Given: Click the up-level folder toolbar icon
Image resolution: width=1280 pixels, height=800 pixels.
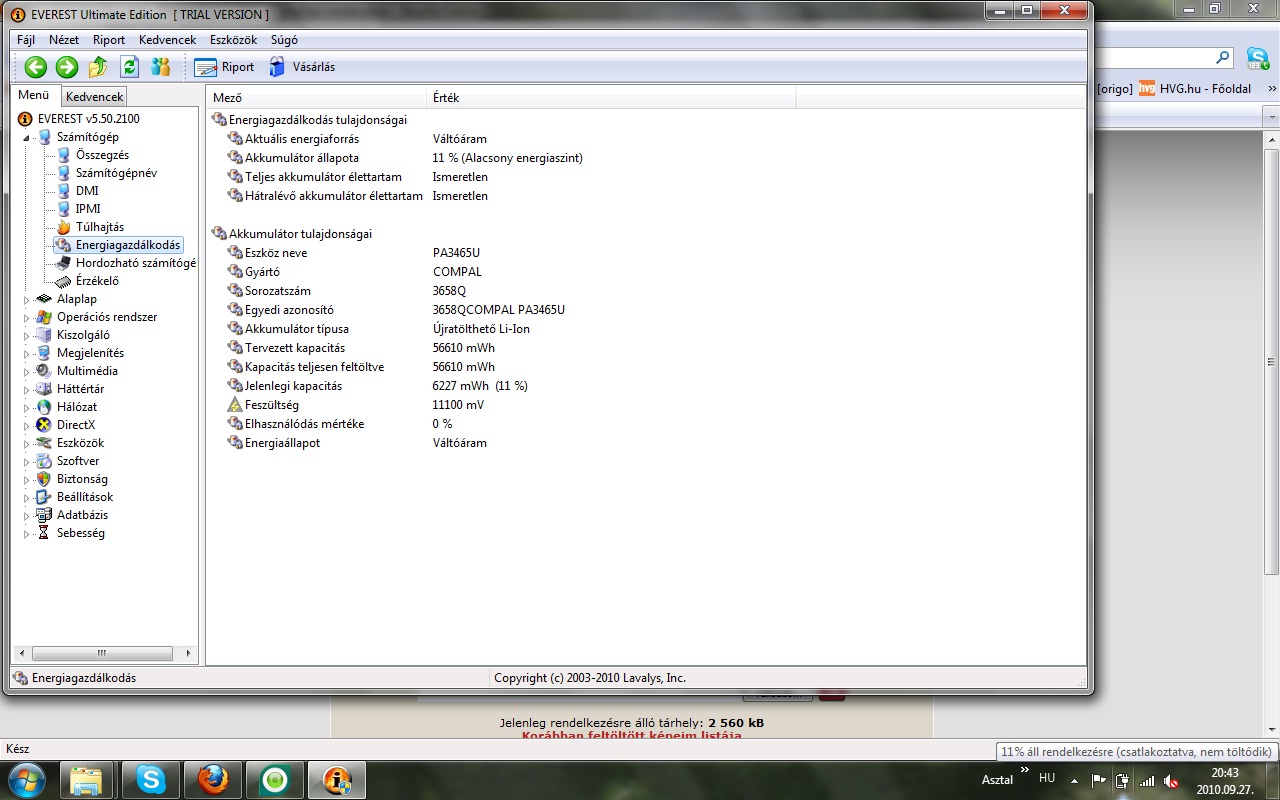Looking at the screenshot, I should click(x=98, y=67).
